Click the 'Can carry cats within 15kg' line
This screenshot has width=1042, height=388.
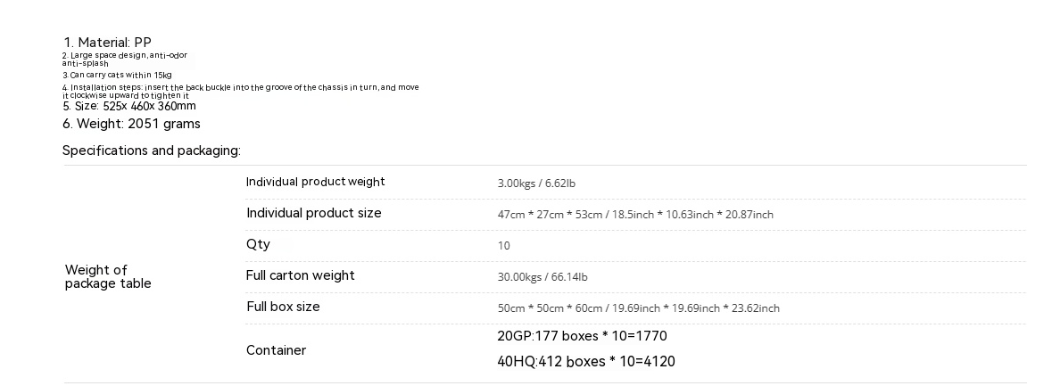point(117,75)
